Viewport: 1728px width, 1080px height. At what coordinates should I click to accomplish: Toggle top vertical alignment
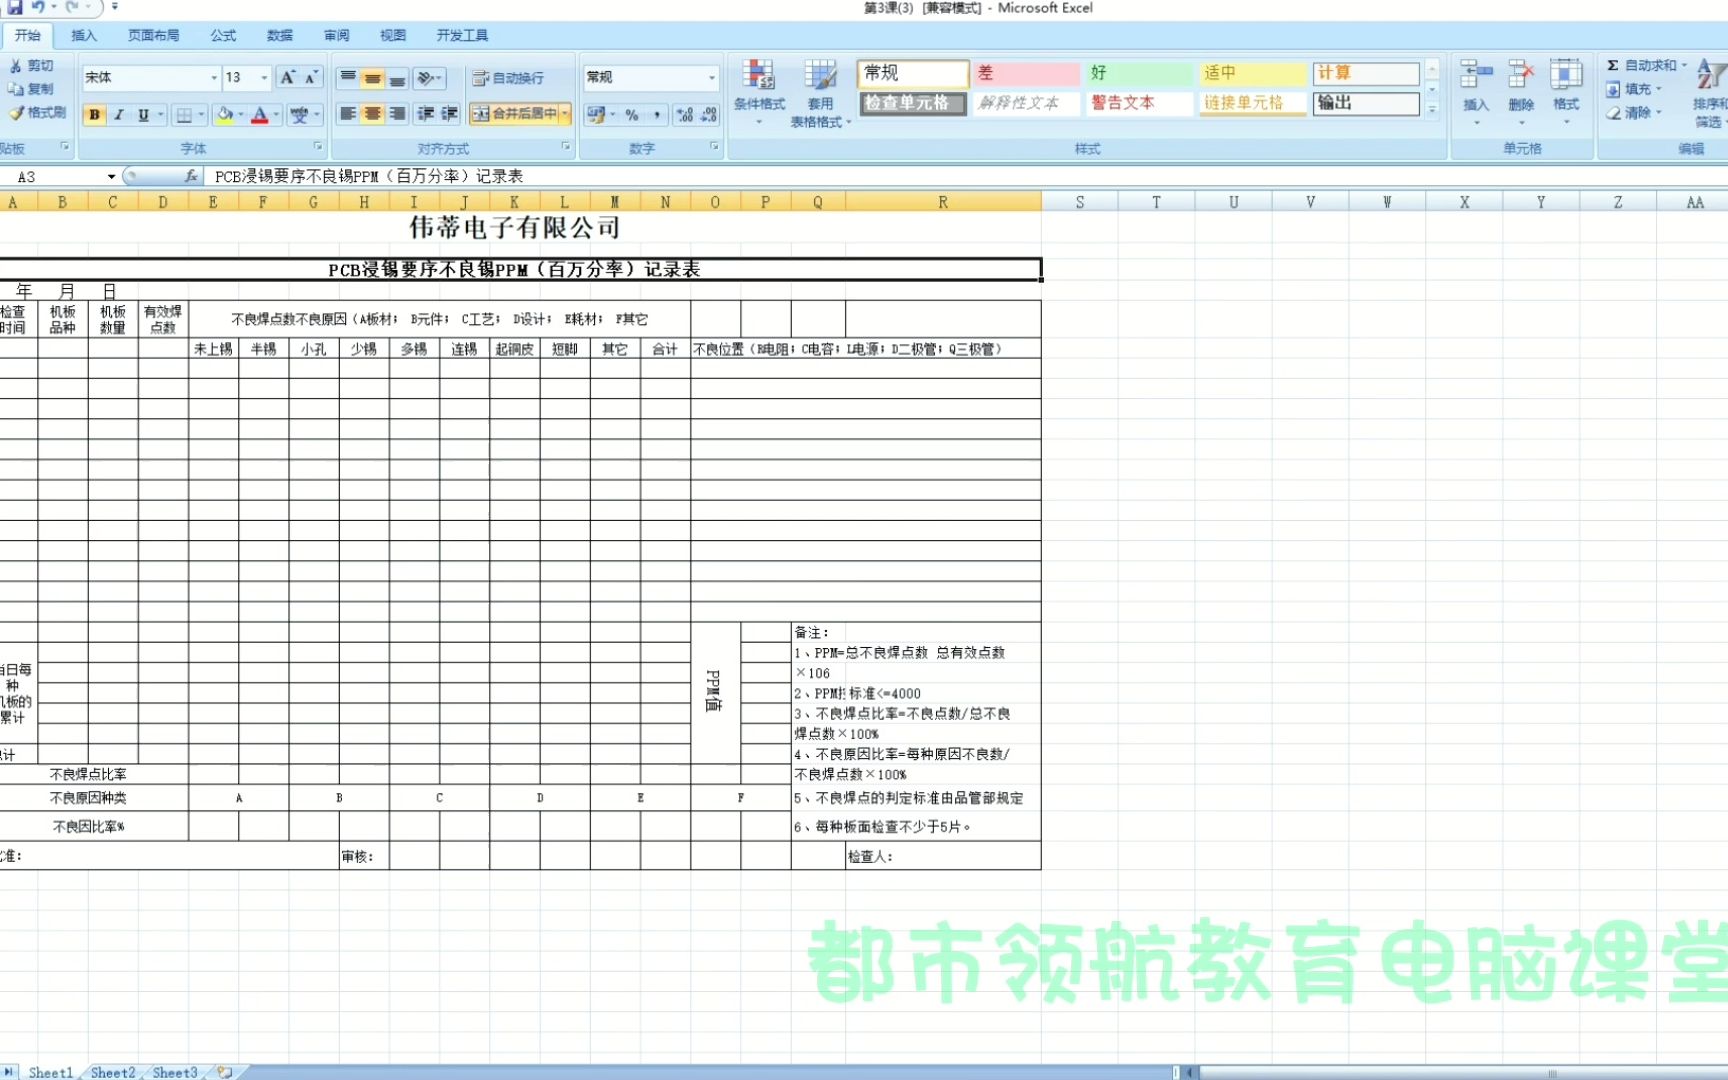click(x=348, y=77)
